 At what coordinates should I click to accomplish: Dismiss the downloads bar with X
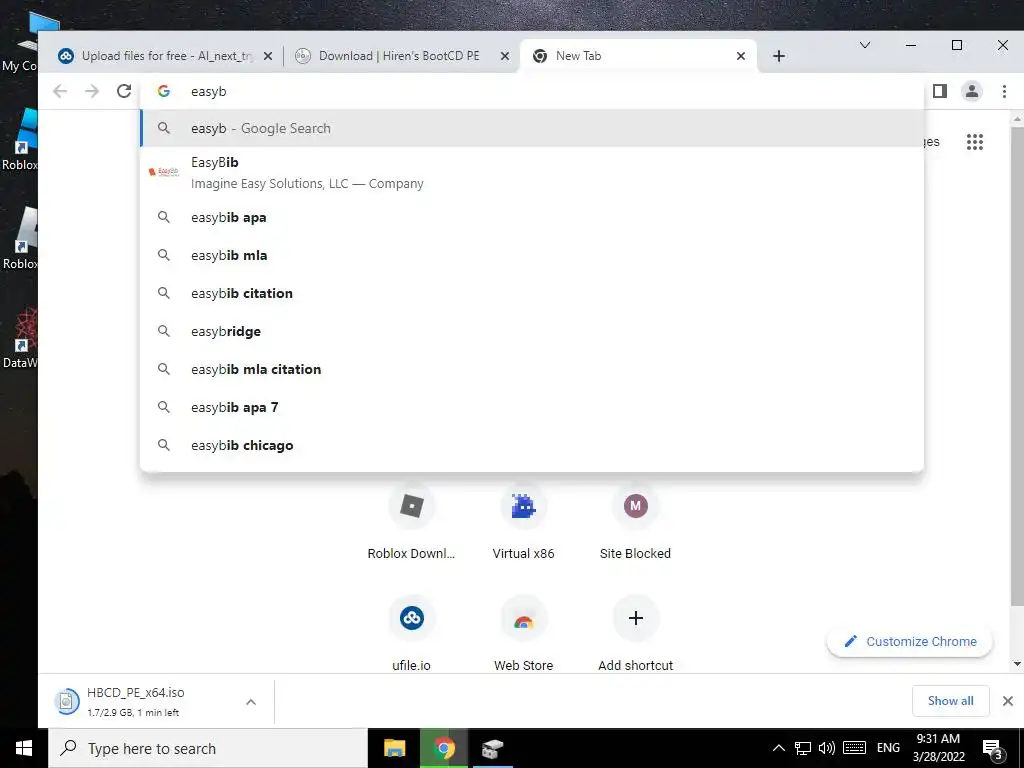pos(1008,701)
